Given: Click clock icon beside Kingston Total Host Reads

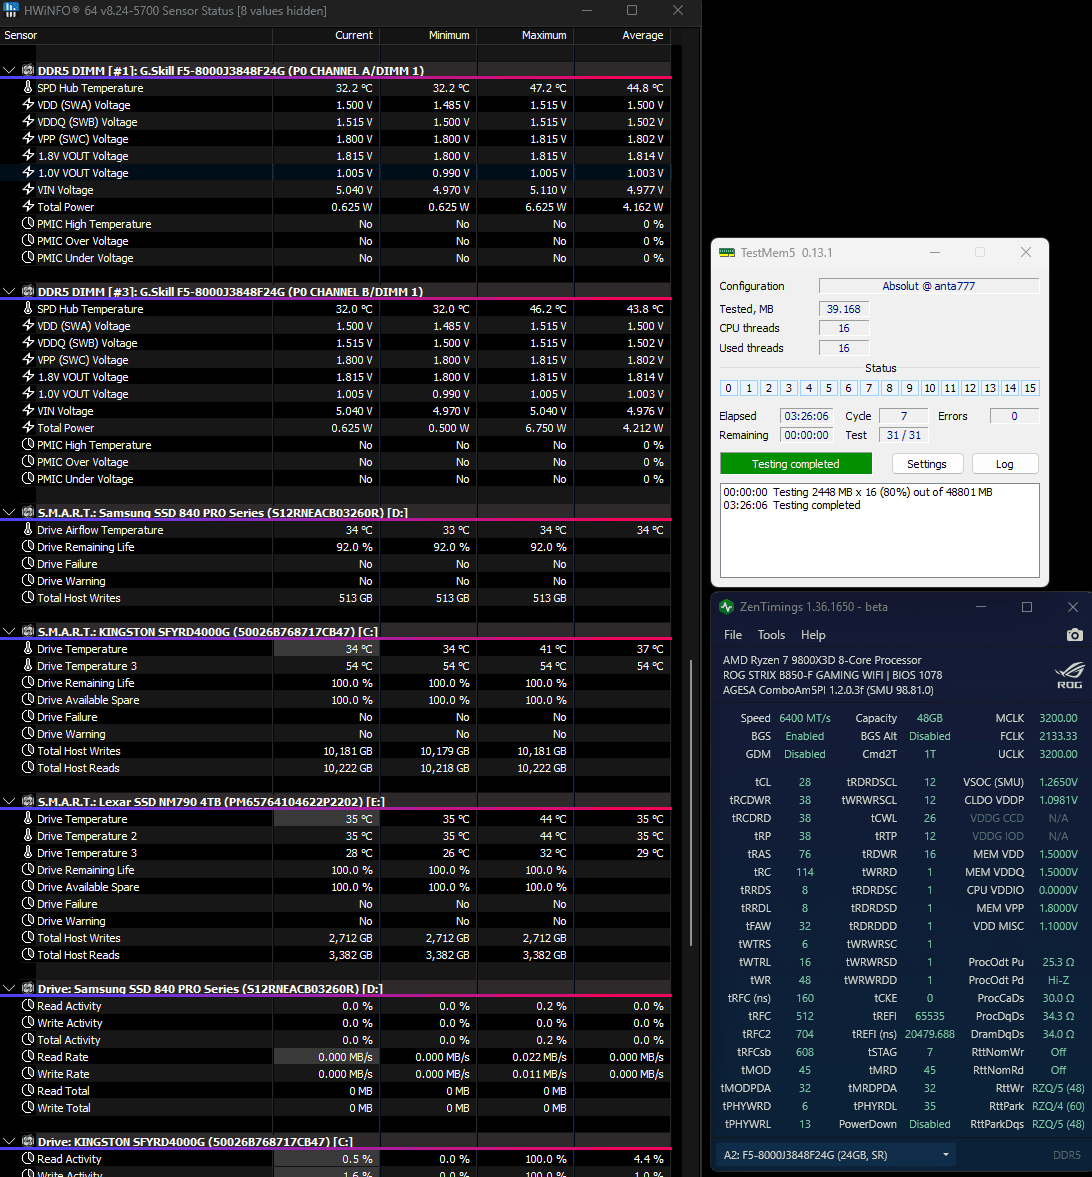Looking at the screenshot, I should coord(28,768).
